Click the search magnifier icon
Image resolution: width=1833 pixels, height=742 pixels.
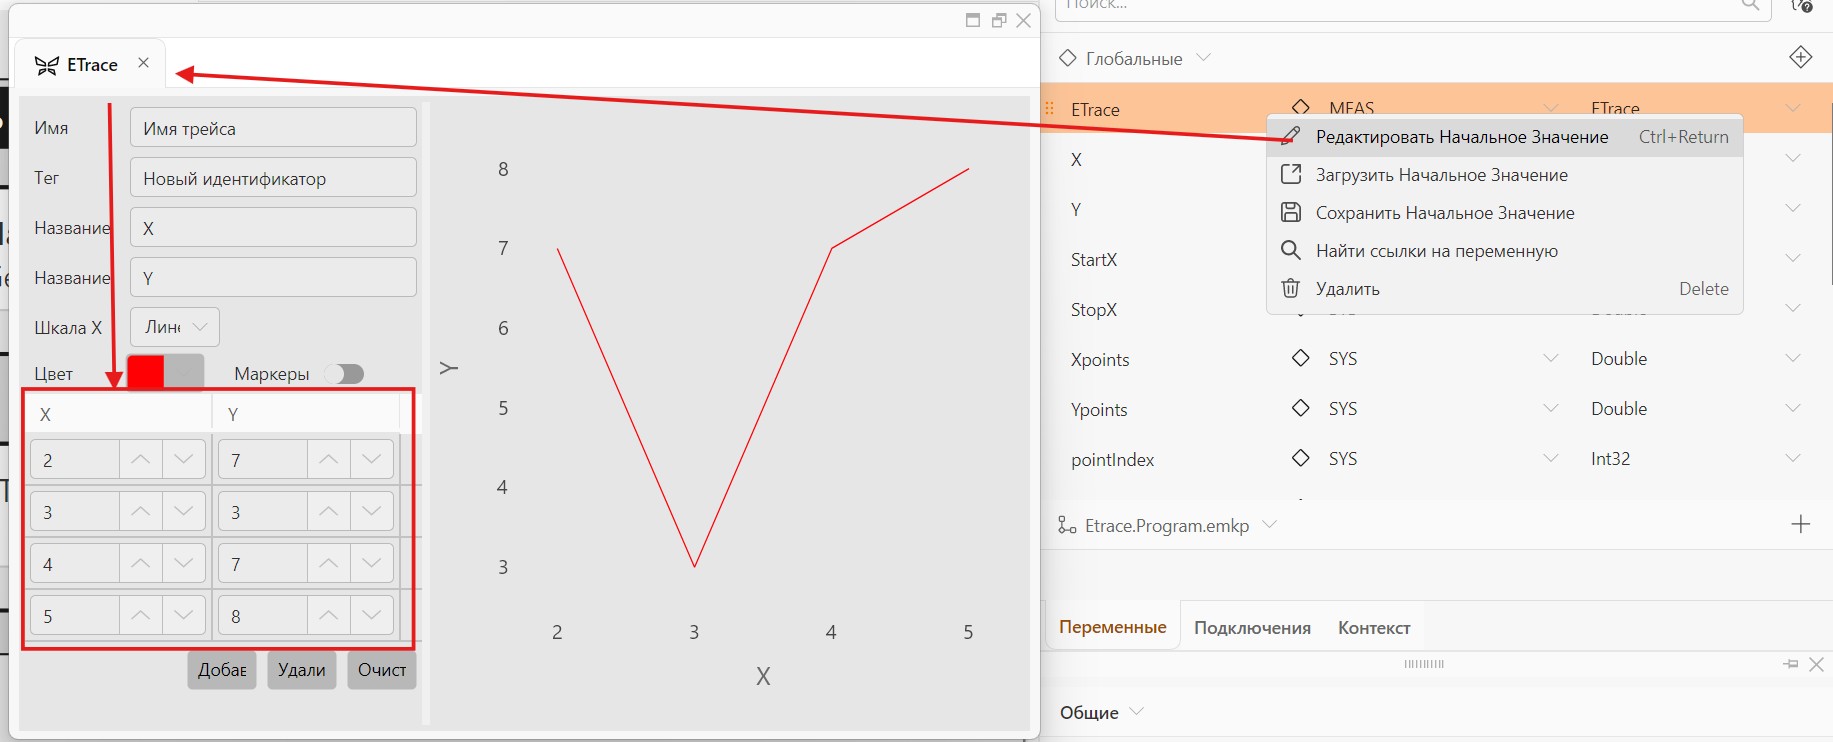(1750, 5)
